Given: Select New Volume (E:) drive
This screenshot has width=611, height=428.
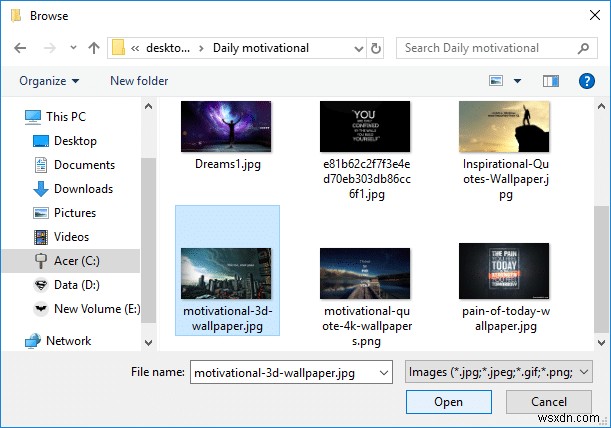Looking at the screenshot, I should (87, 309).
